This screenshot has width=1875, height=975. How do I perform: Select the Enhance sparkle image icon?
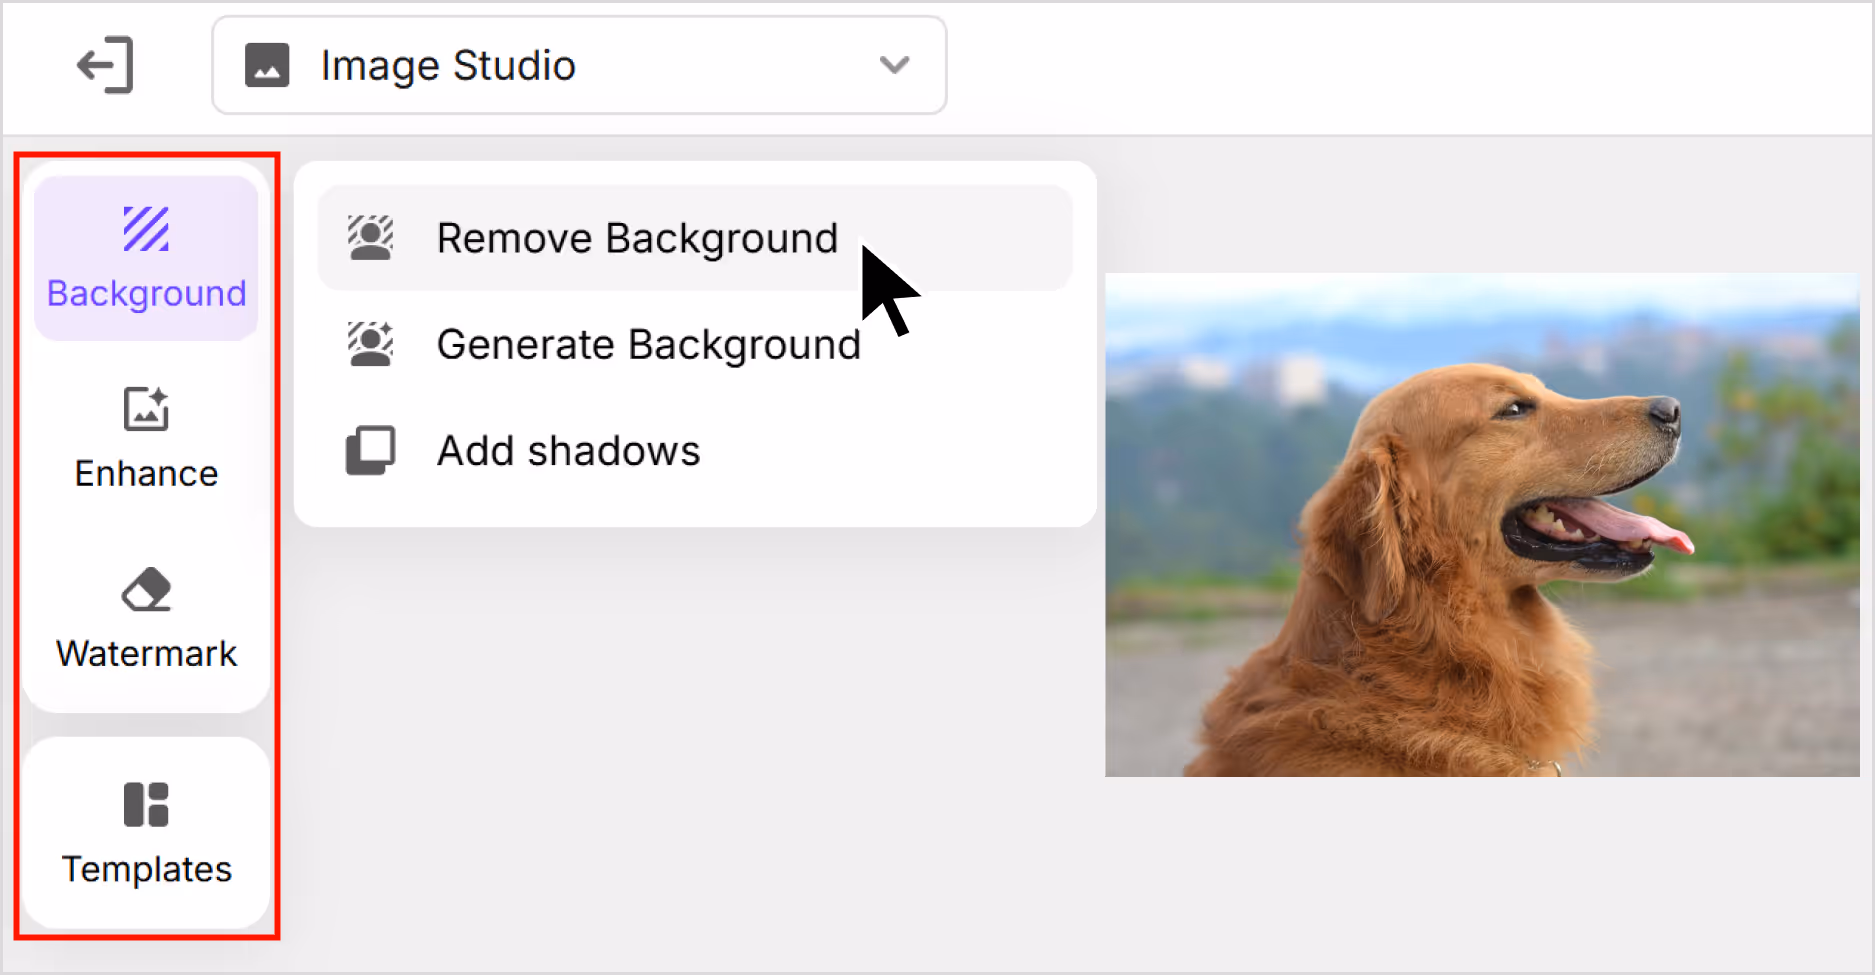point(146,408)
